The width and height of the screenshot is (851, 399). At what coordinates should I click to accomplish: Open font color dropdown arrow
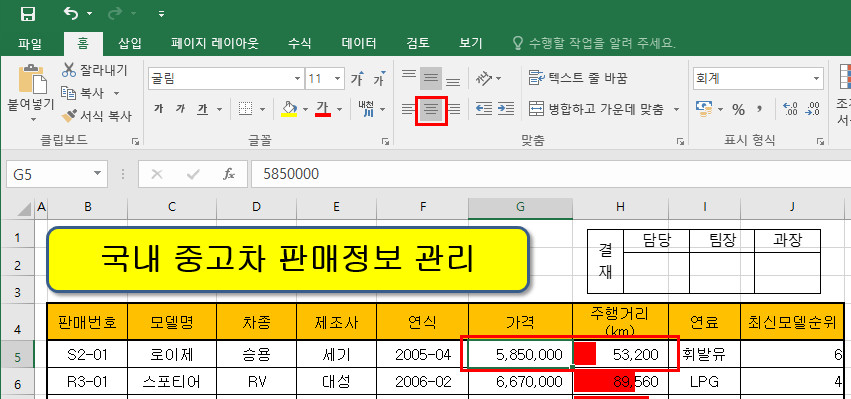coord(339,109)
